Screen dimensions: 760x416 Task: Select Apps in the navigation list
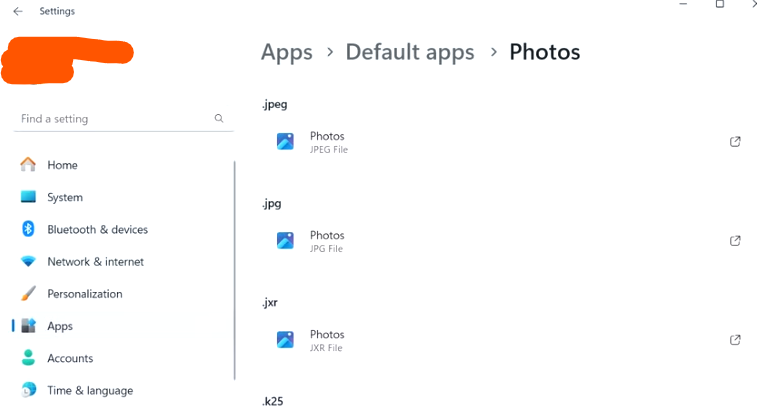(60, 326)
